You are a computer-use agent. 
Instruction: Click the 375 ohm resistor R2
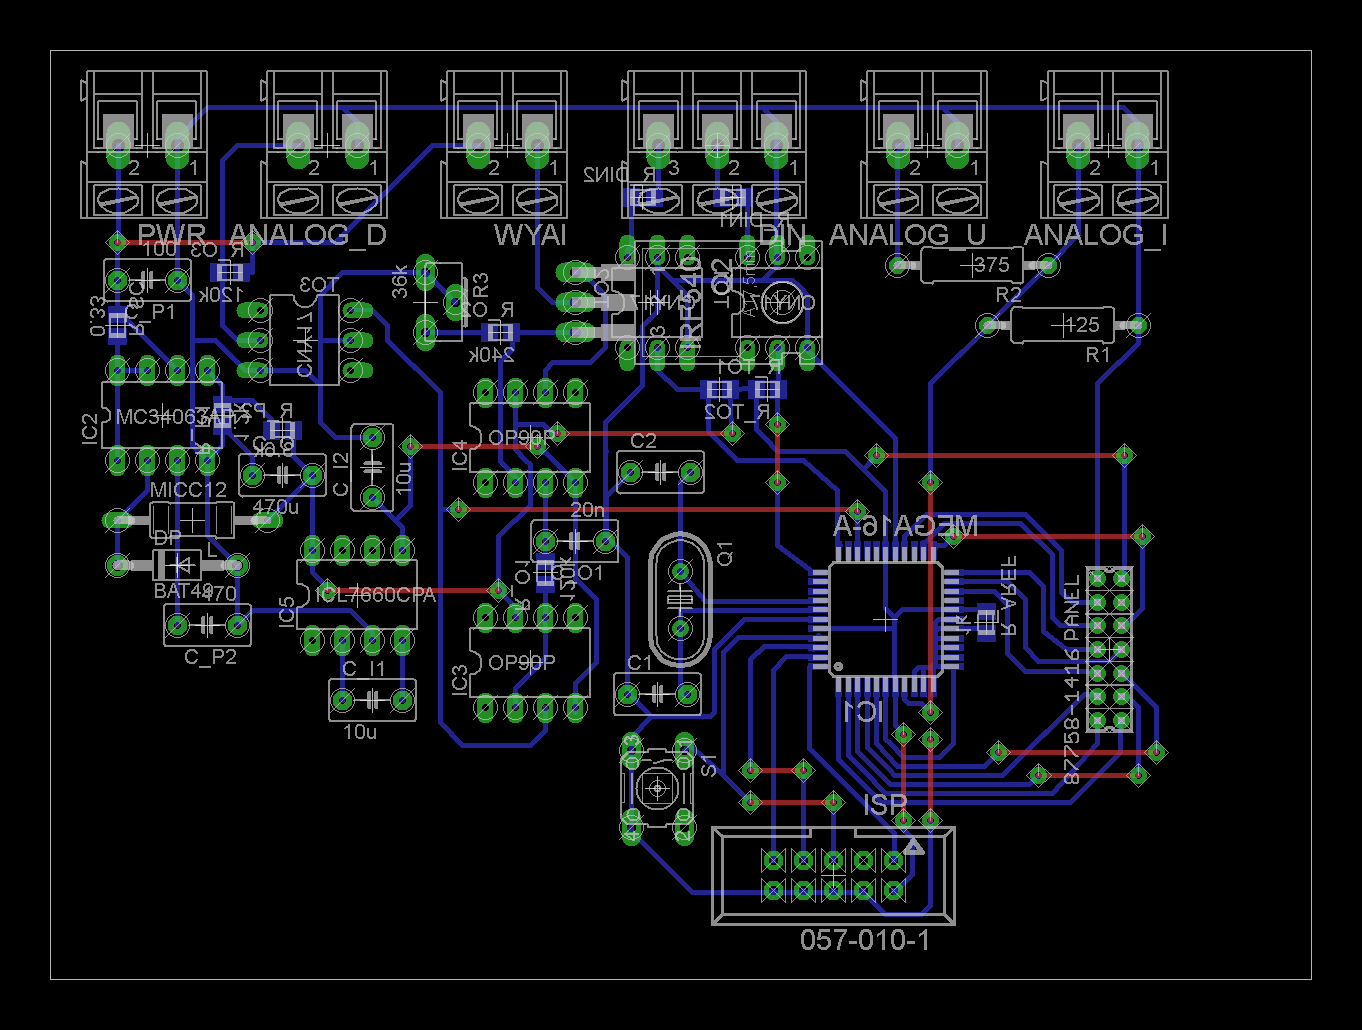coord(971,265)
